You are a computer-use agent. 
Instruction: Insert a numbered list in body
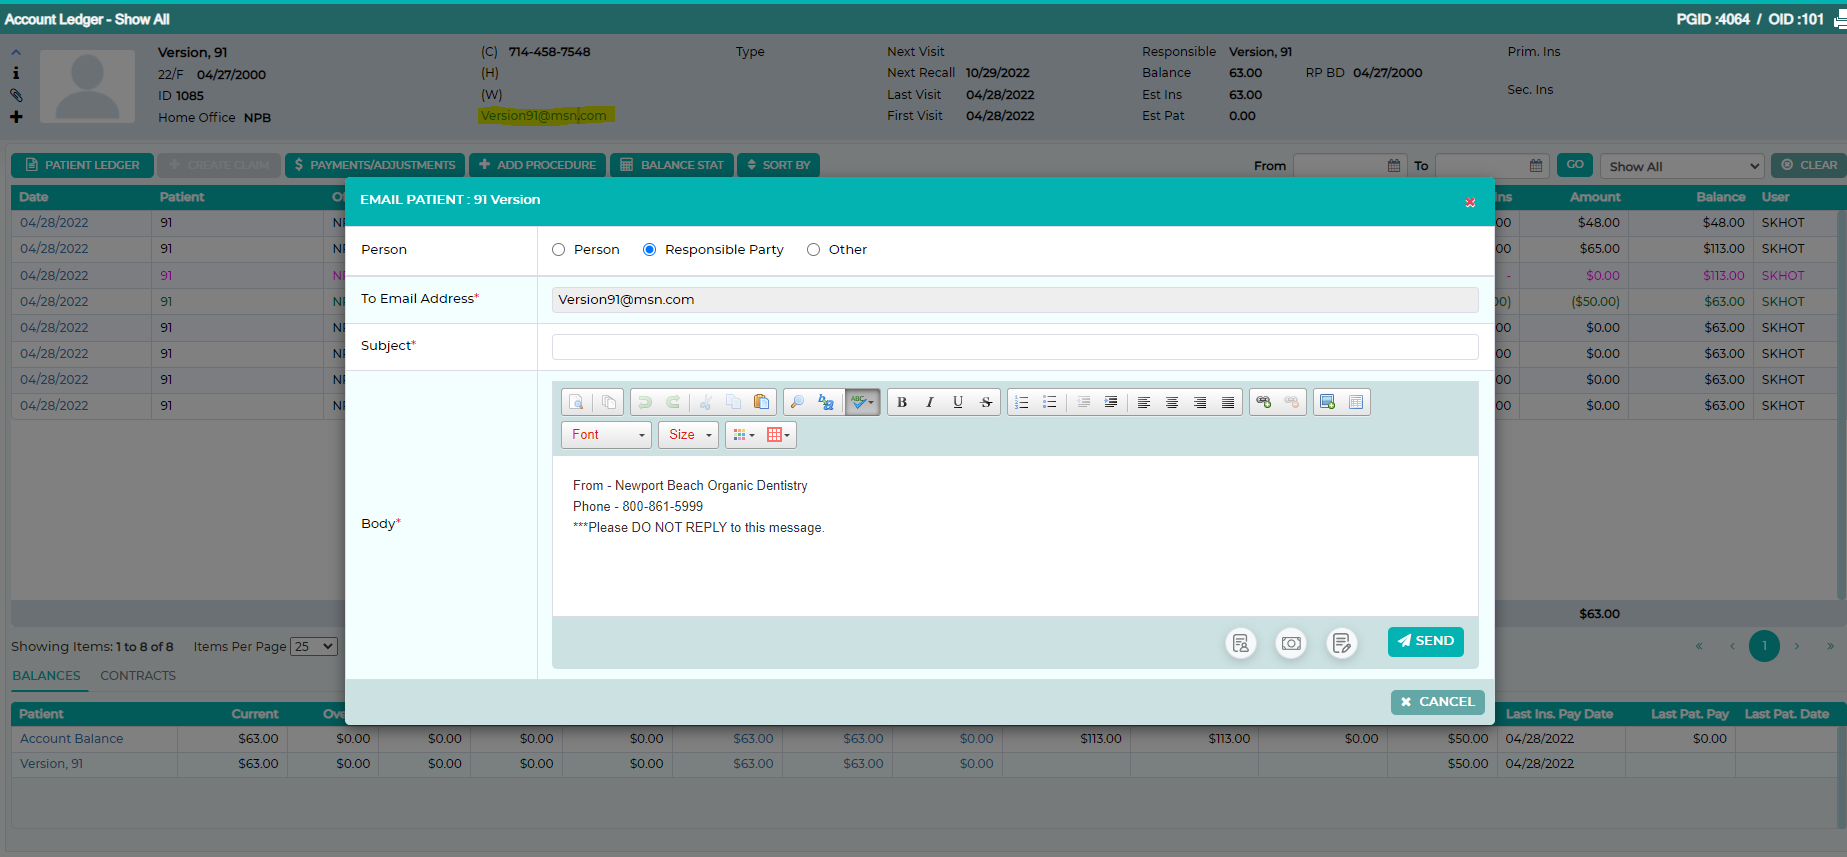coord(1022,402)
